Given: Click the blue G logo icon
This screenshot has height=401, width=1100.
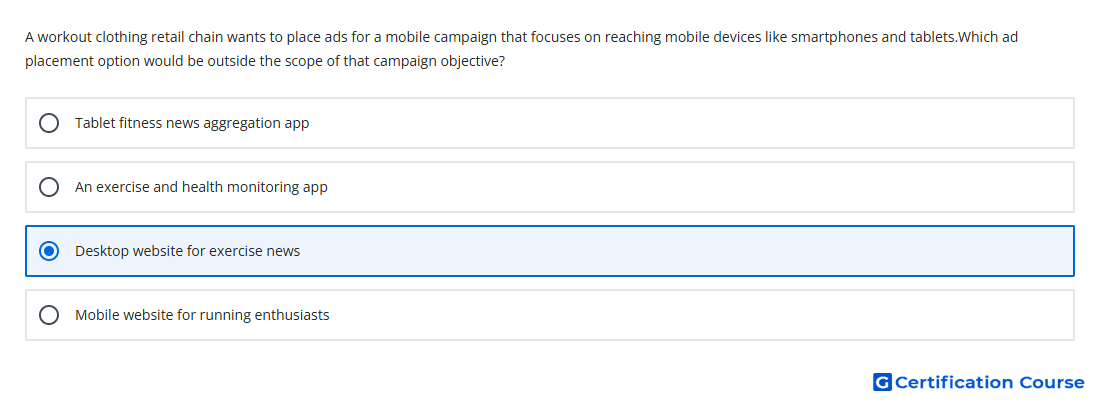Looking at the screenshot, I should (882, 382).
